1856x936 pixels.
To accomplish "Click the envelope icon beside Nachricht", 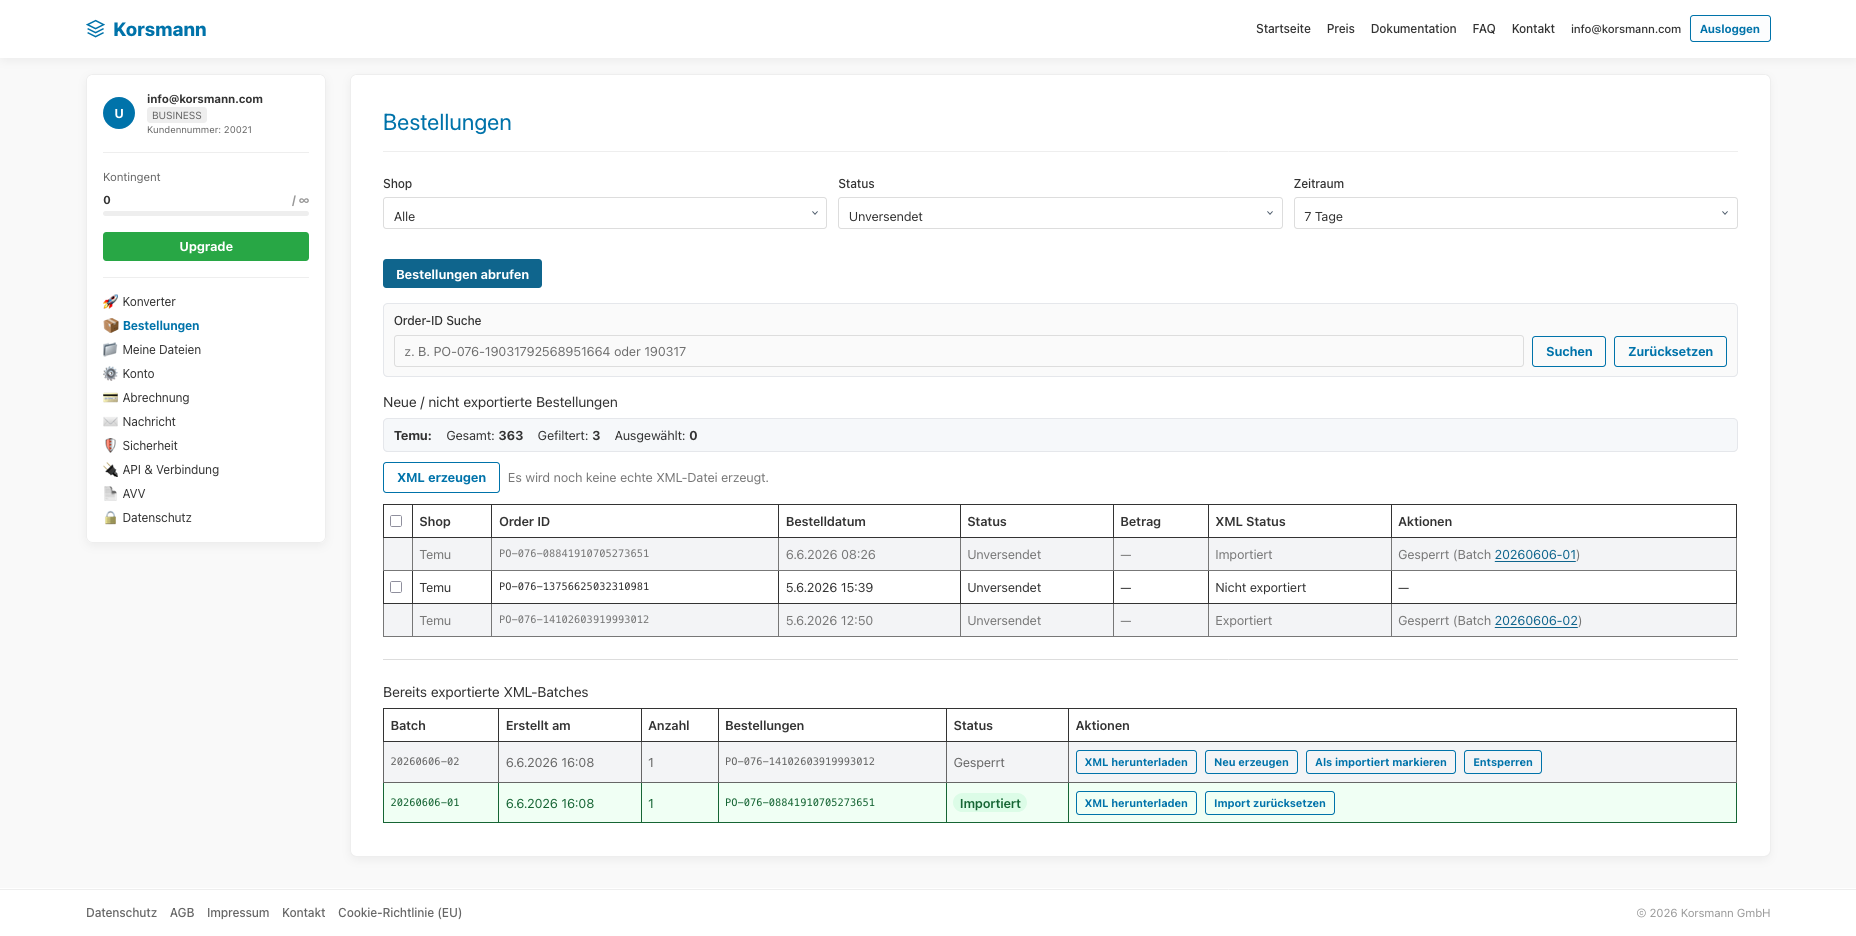I will click(111, 422).
